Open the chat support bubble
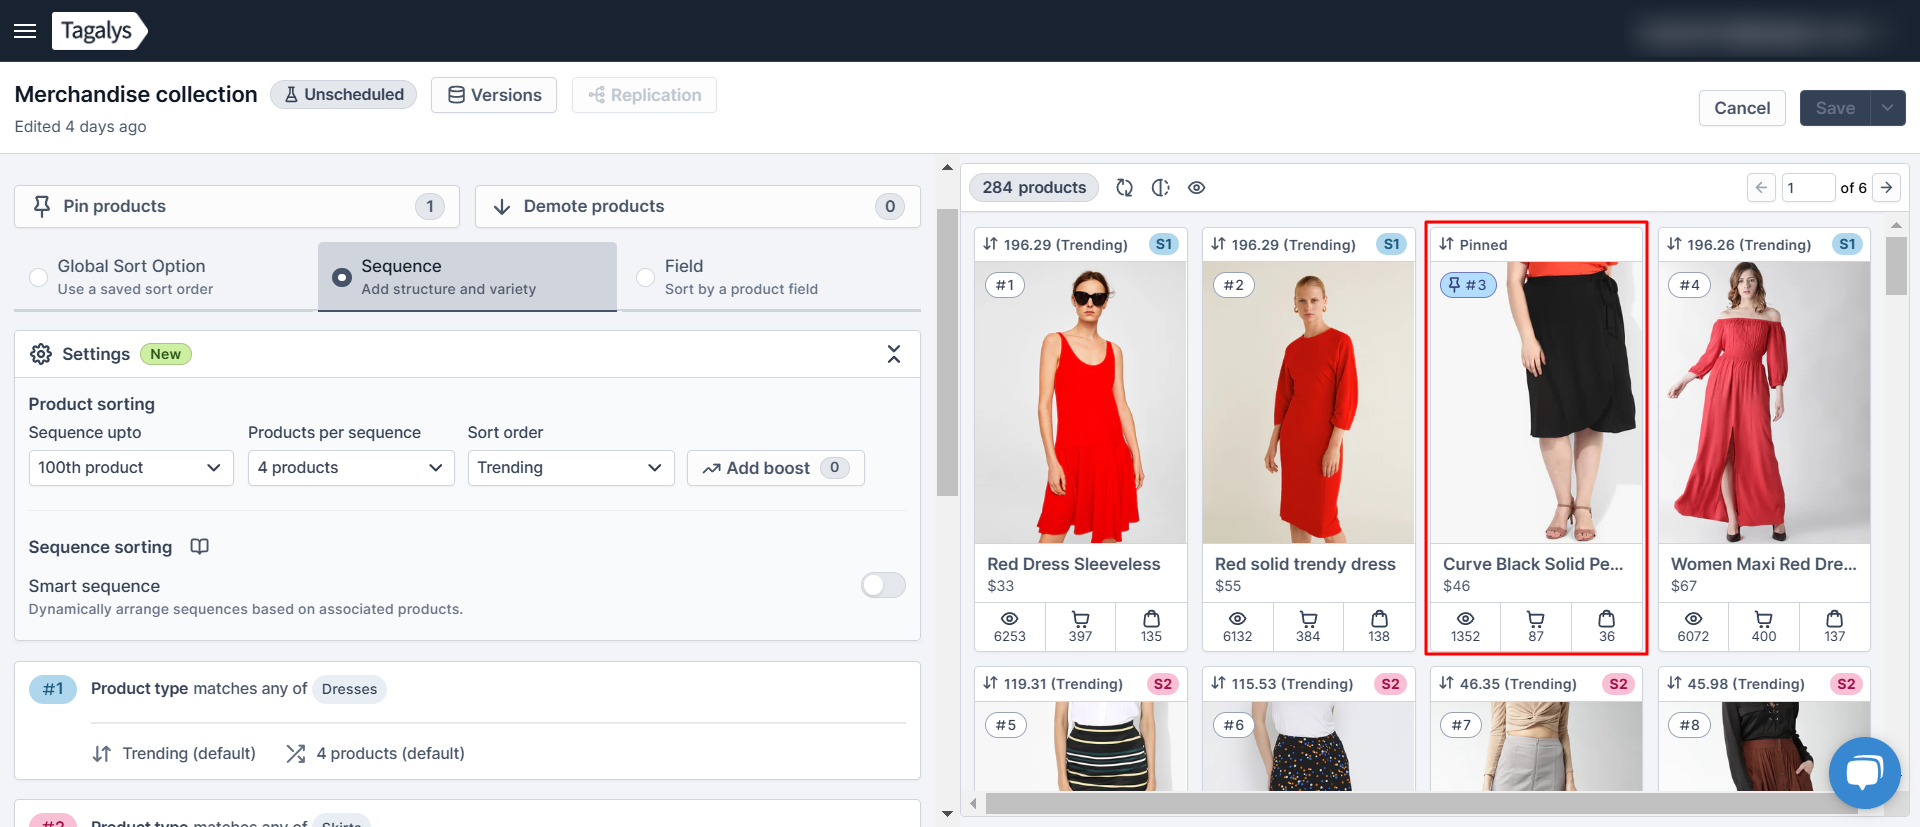Screen dimensions: 1920x827 pos(1865,773)
